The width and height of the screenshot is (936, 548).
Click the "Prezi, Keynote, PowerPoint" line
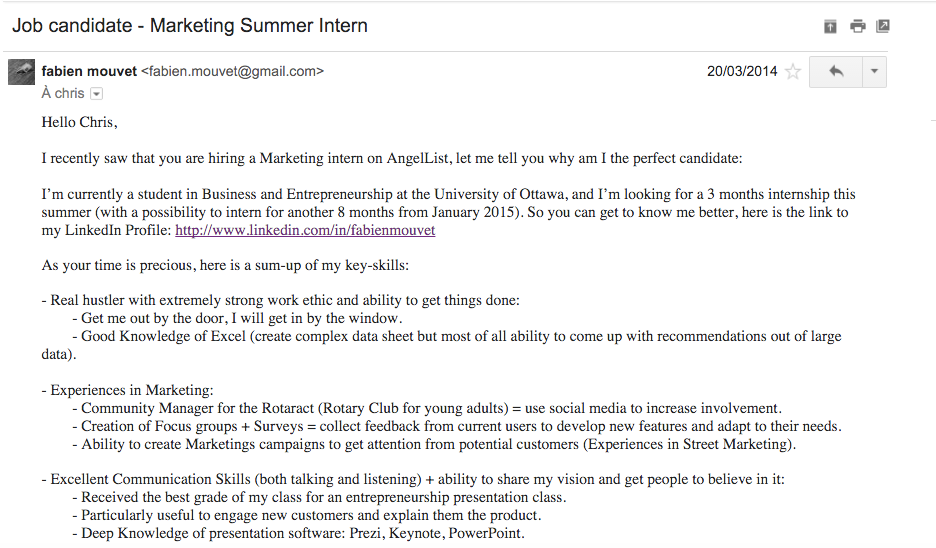[303, 533]
